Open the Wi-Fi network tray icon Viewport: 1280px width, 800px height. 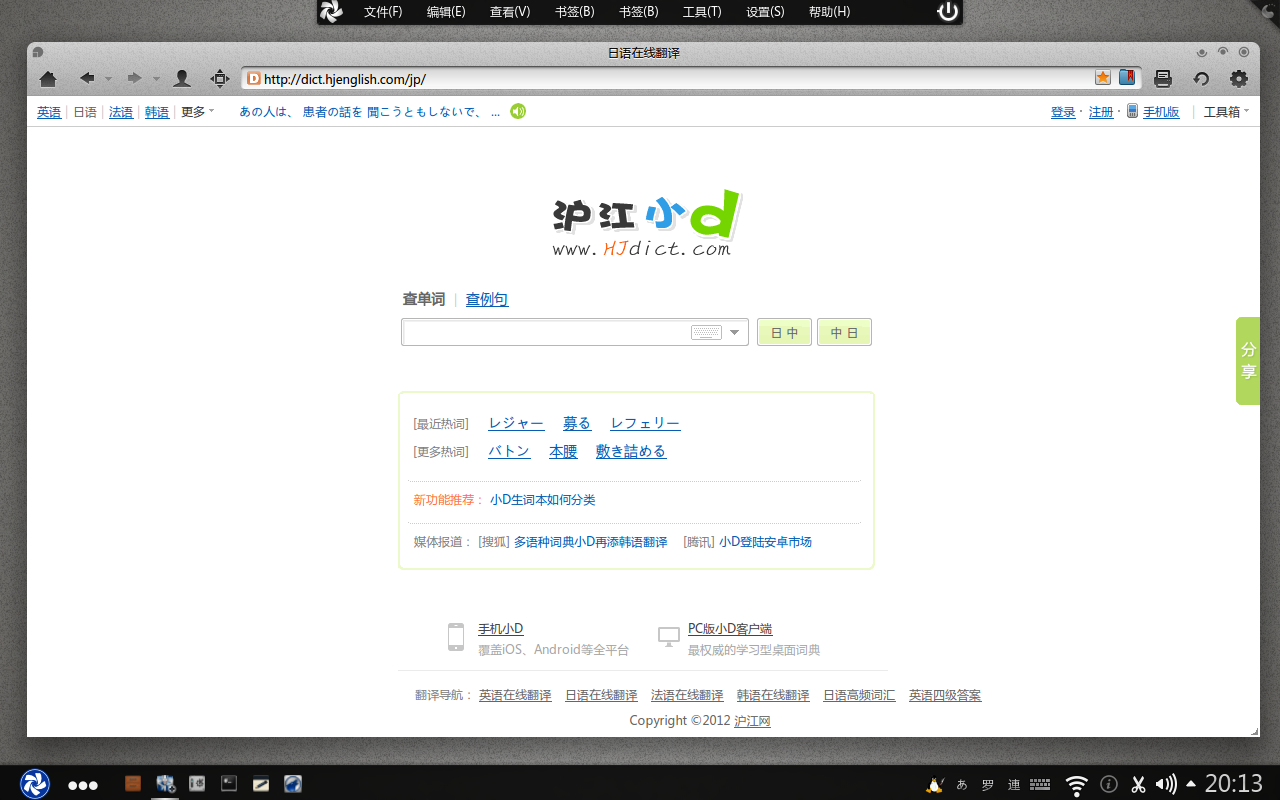(1077, 785)
